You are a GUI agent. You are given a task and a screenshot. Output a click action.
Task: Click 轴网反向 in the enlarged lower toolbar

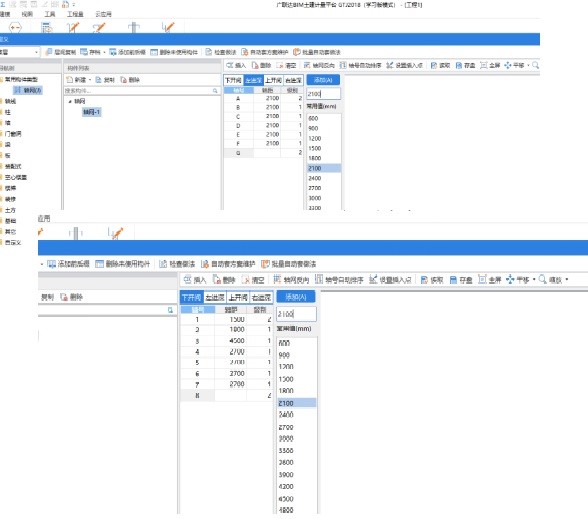291,280
